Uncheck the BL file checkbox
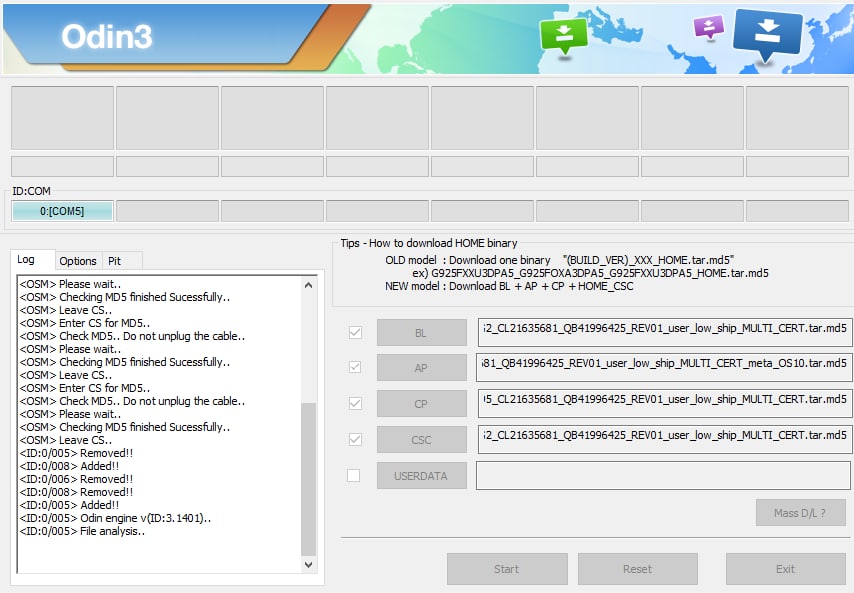 [355, 332]
